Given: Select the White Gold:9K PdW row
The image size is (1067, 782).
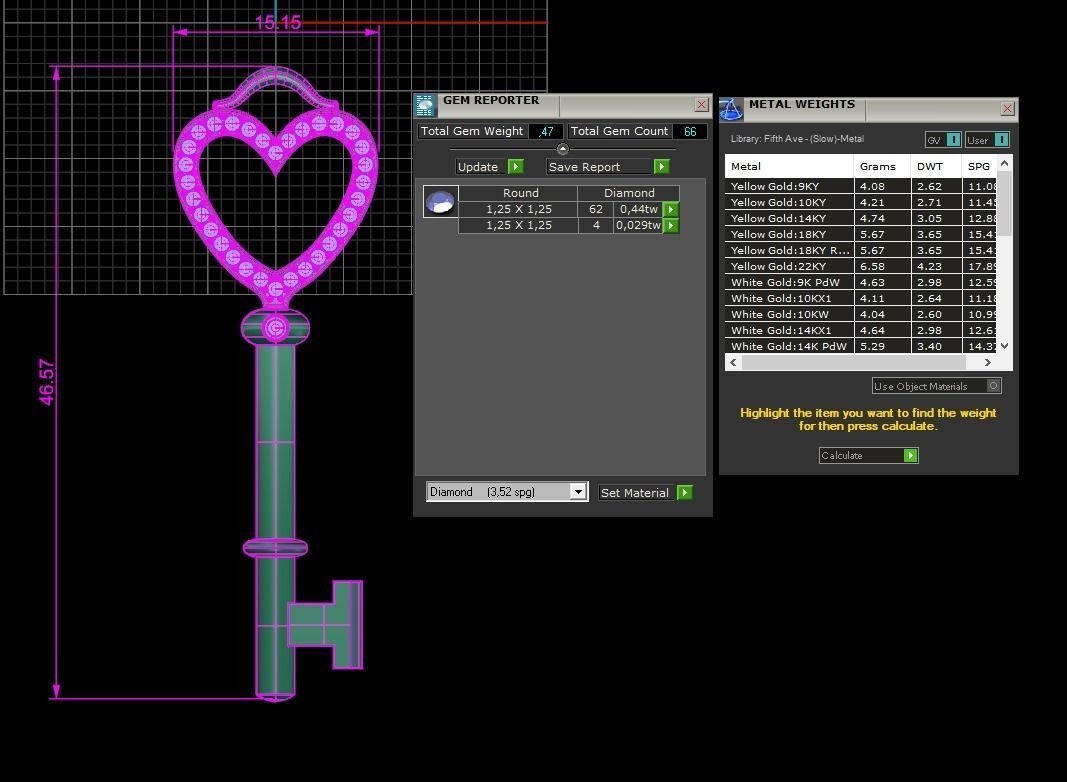Looking at the screenshot, I should [861, 282].
